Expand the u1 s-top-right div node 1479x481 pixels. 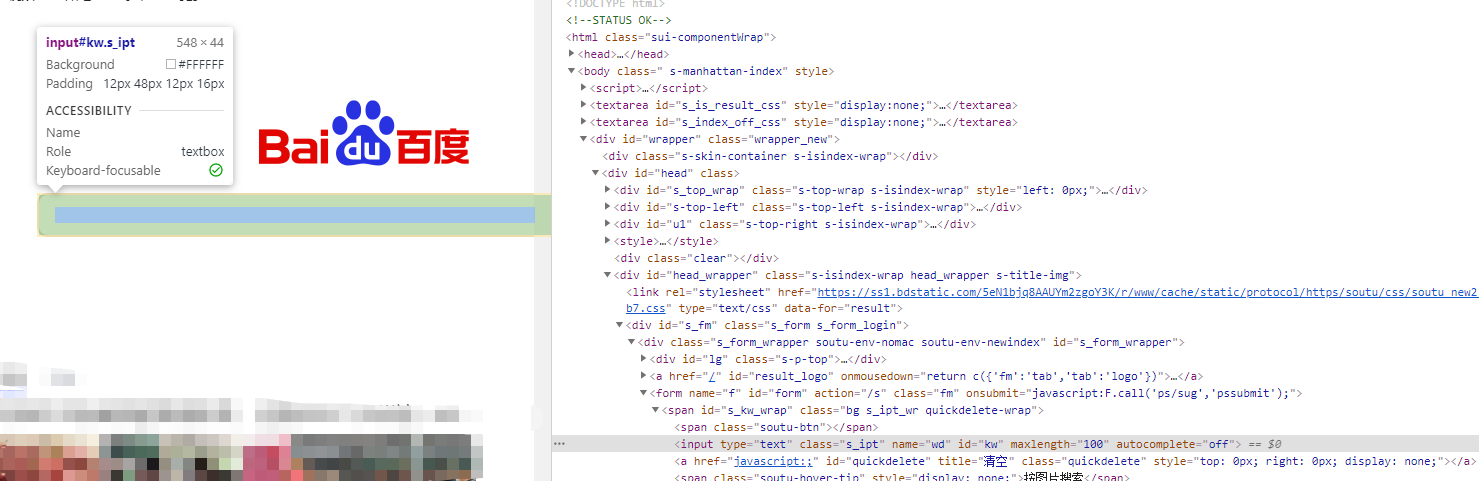[x=608, y=224]
